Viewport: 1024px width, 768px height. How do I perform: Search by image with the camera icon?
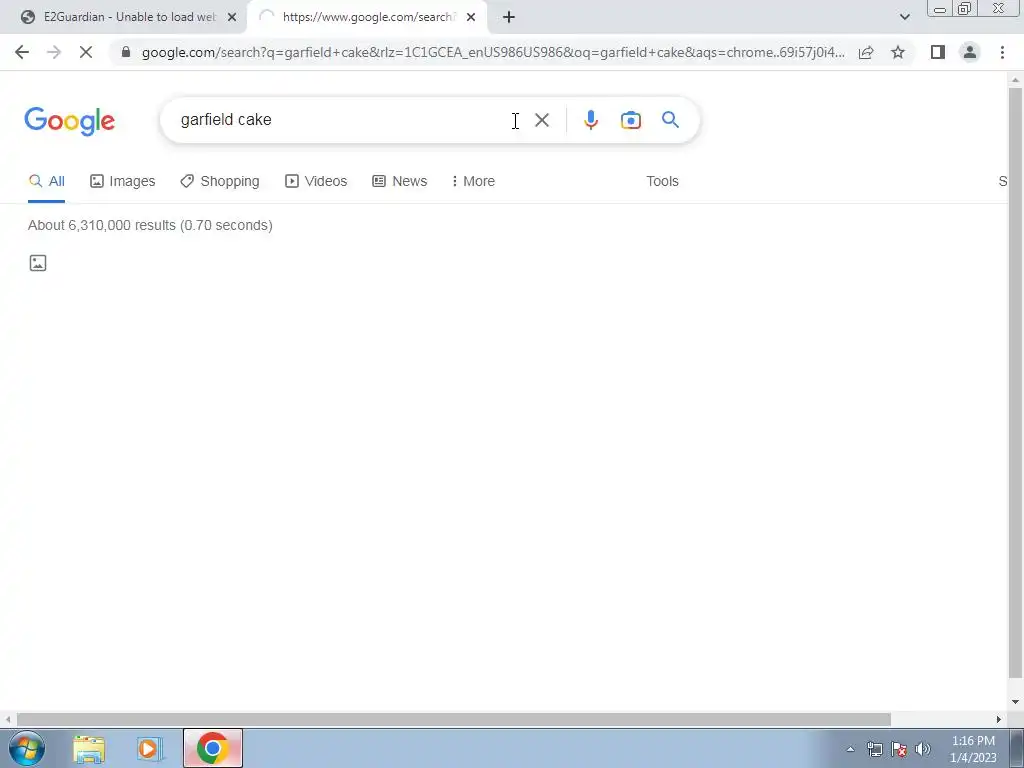630,120
